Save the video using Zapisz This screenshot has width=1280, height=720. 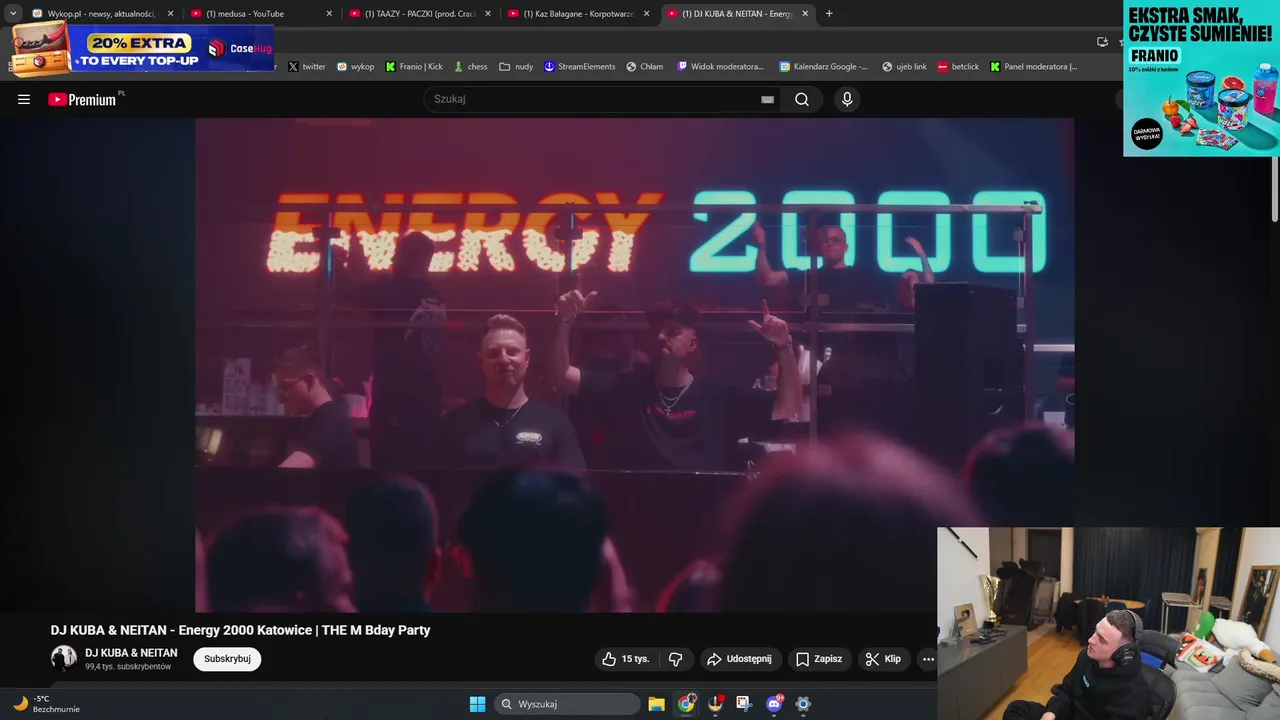click(x=819, y=659)
